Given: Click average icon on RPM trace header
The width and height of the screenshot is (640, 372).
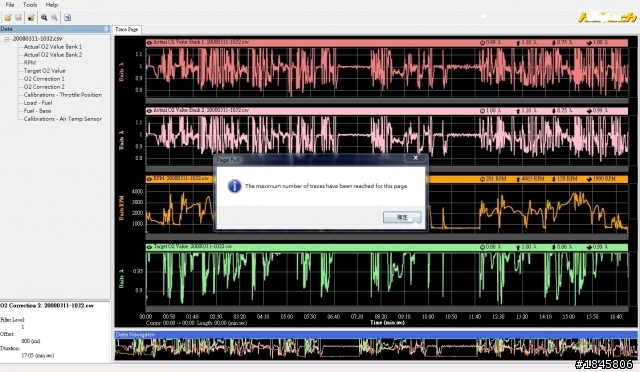Looking at the screenshot, I should point(589,179).
